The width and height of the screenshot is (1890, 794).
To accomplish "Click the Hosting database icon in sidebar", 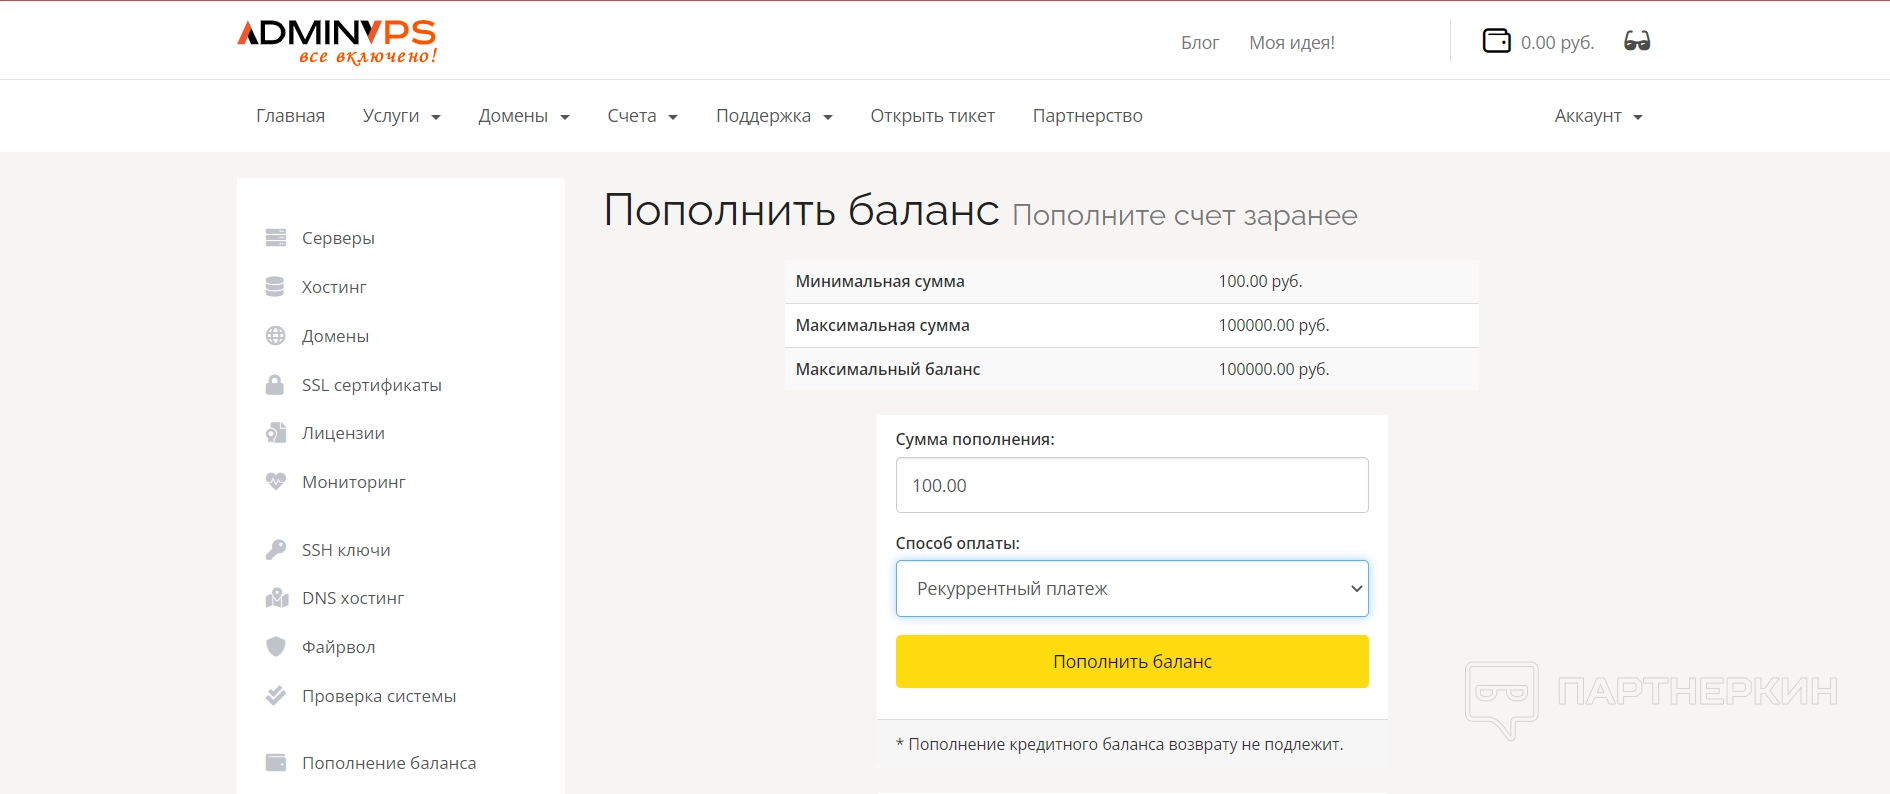I will coord(275,287).
